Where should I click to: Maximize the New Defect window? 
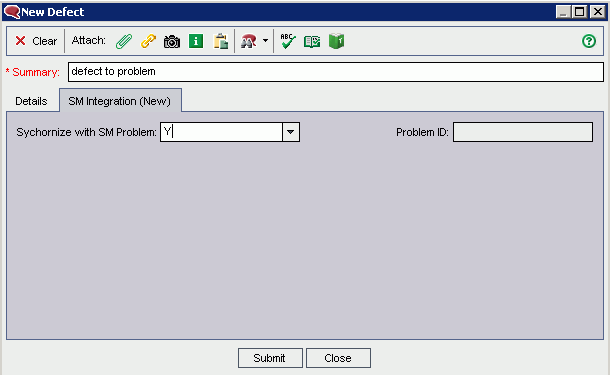coord(580,12)
